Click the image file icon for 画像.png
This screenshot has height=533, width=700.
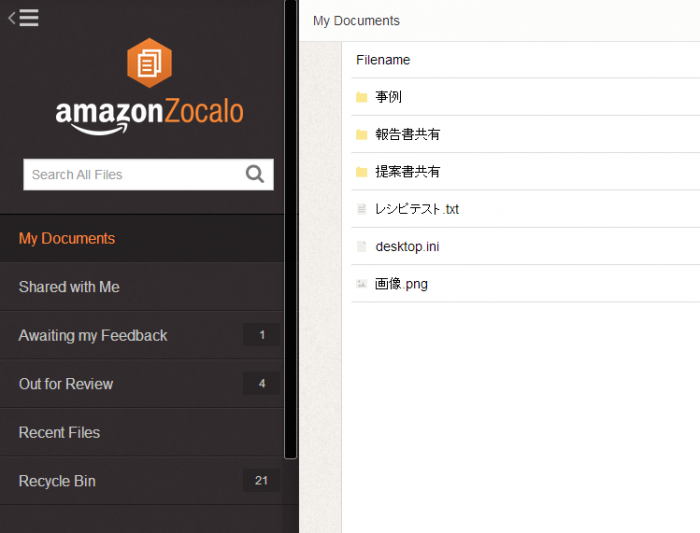coord(362,284)
